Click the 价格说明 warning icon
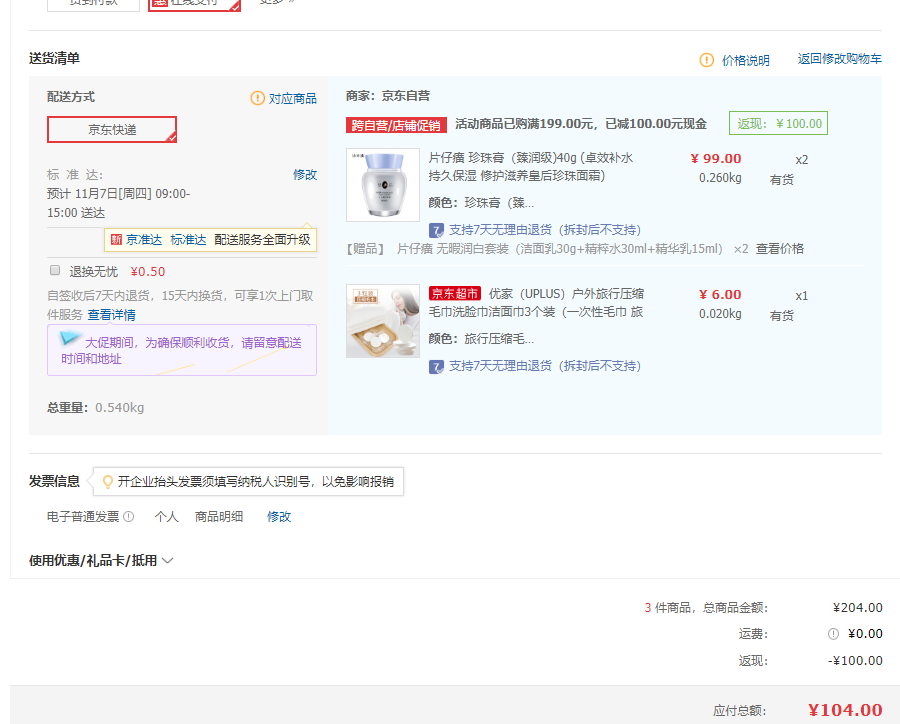The image size is (900, 724). coord(706,60)
